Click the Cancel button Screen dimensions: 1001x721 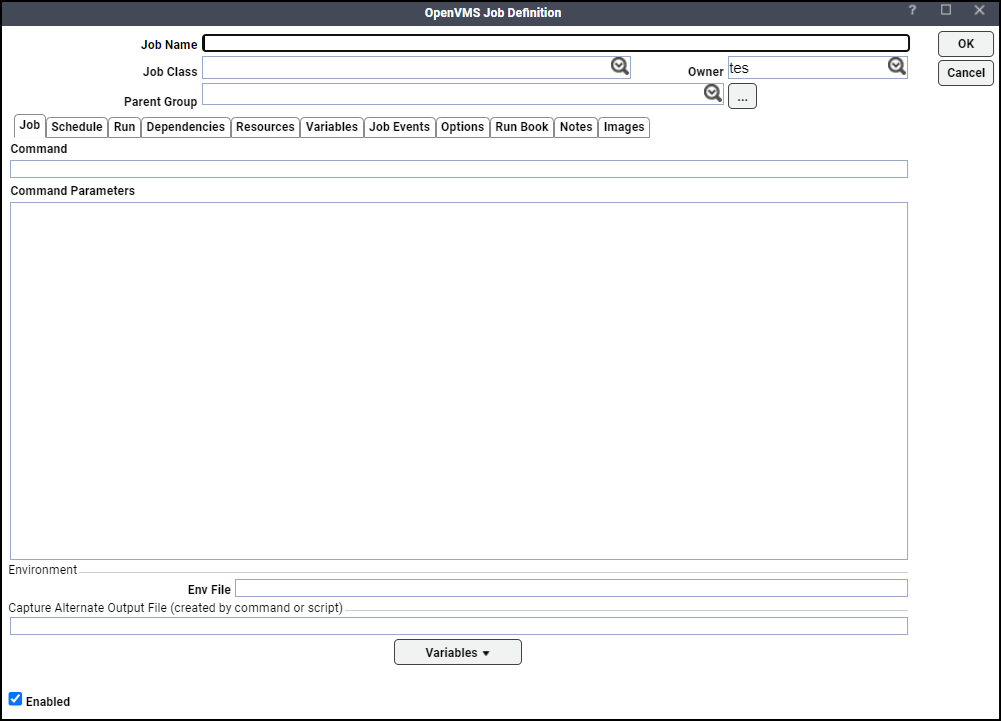pyautogui.click(x=965, y=73)
